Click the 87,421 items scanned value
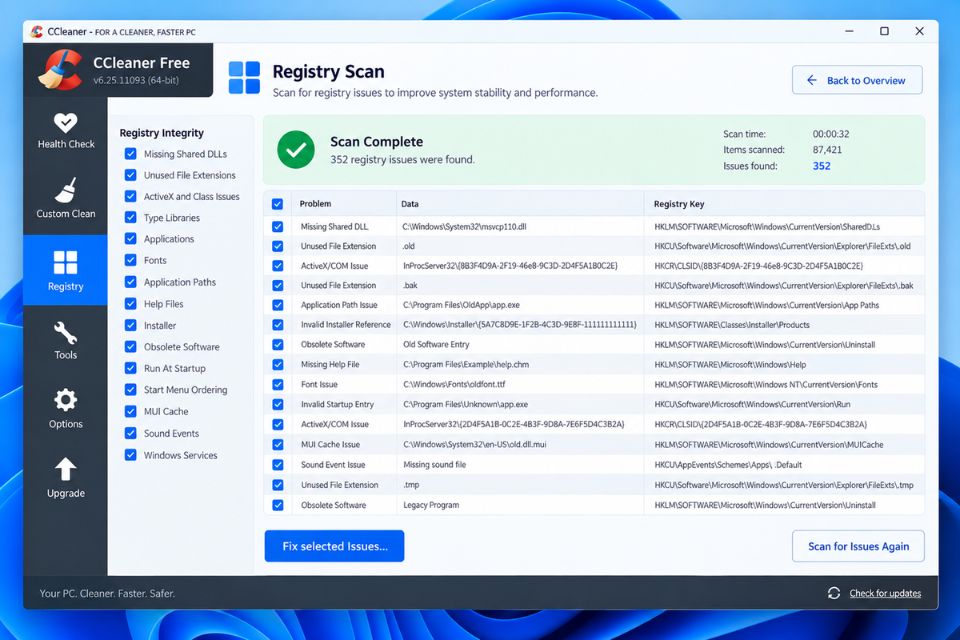 (827, 149)
